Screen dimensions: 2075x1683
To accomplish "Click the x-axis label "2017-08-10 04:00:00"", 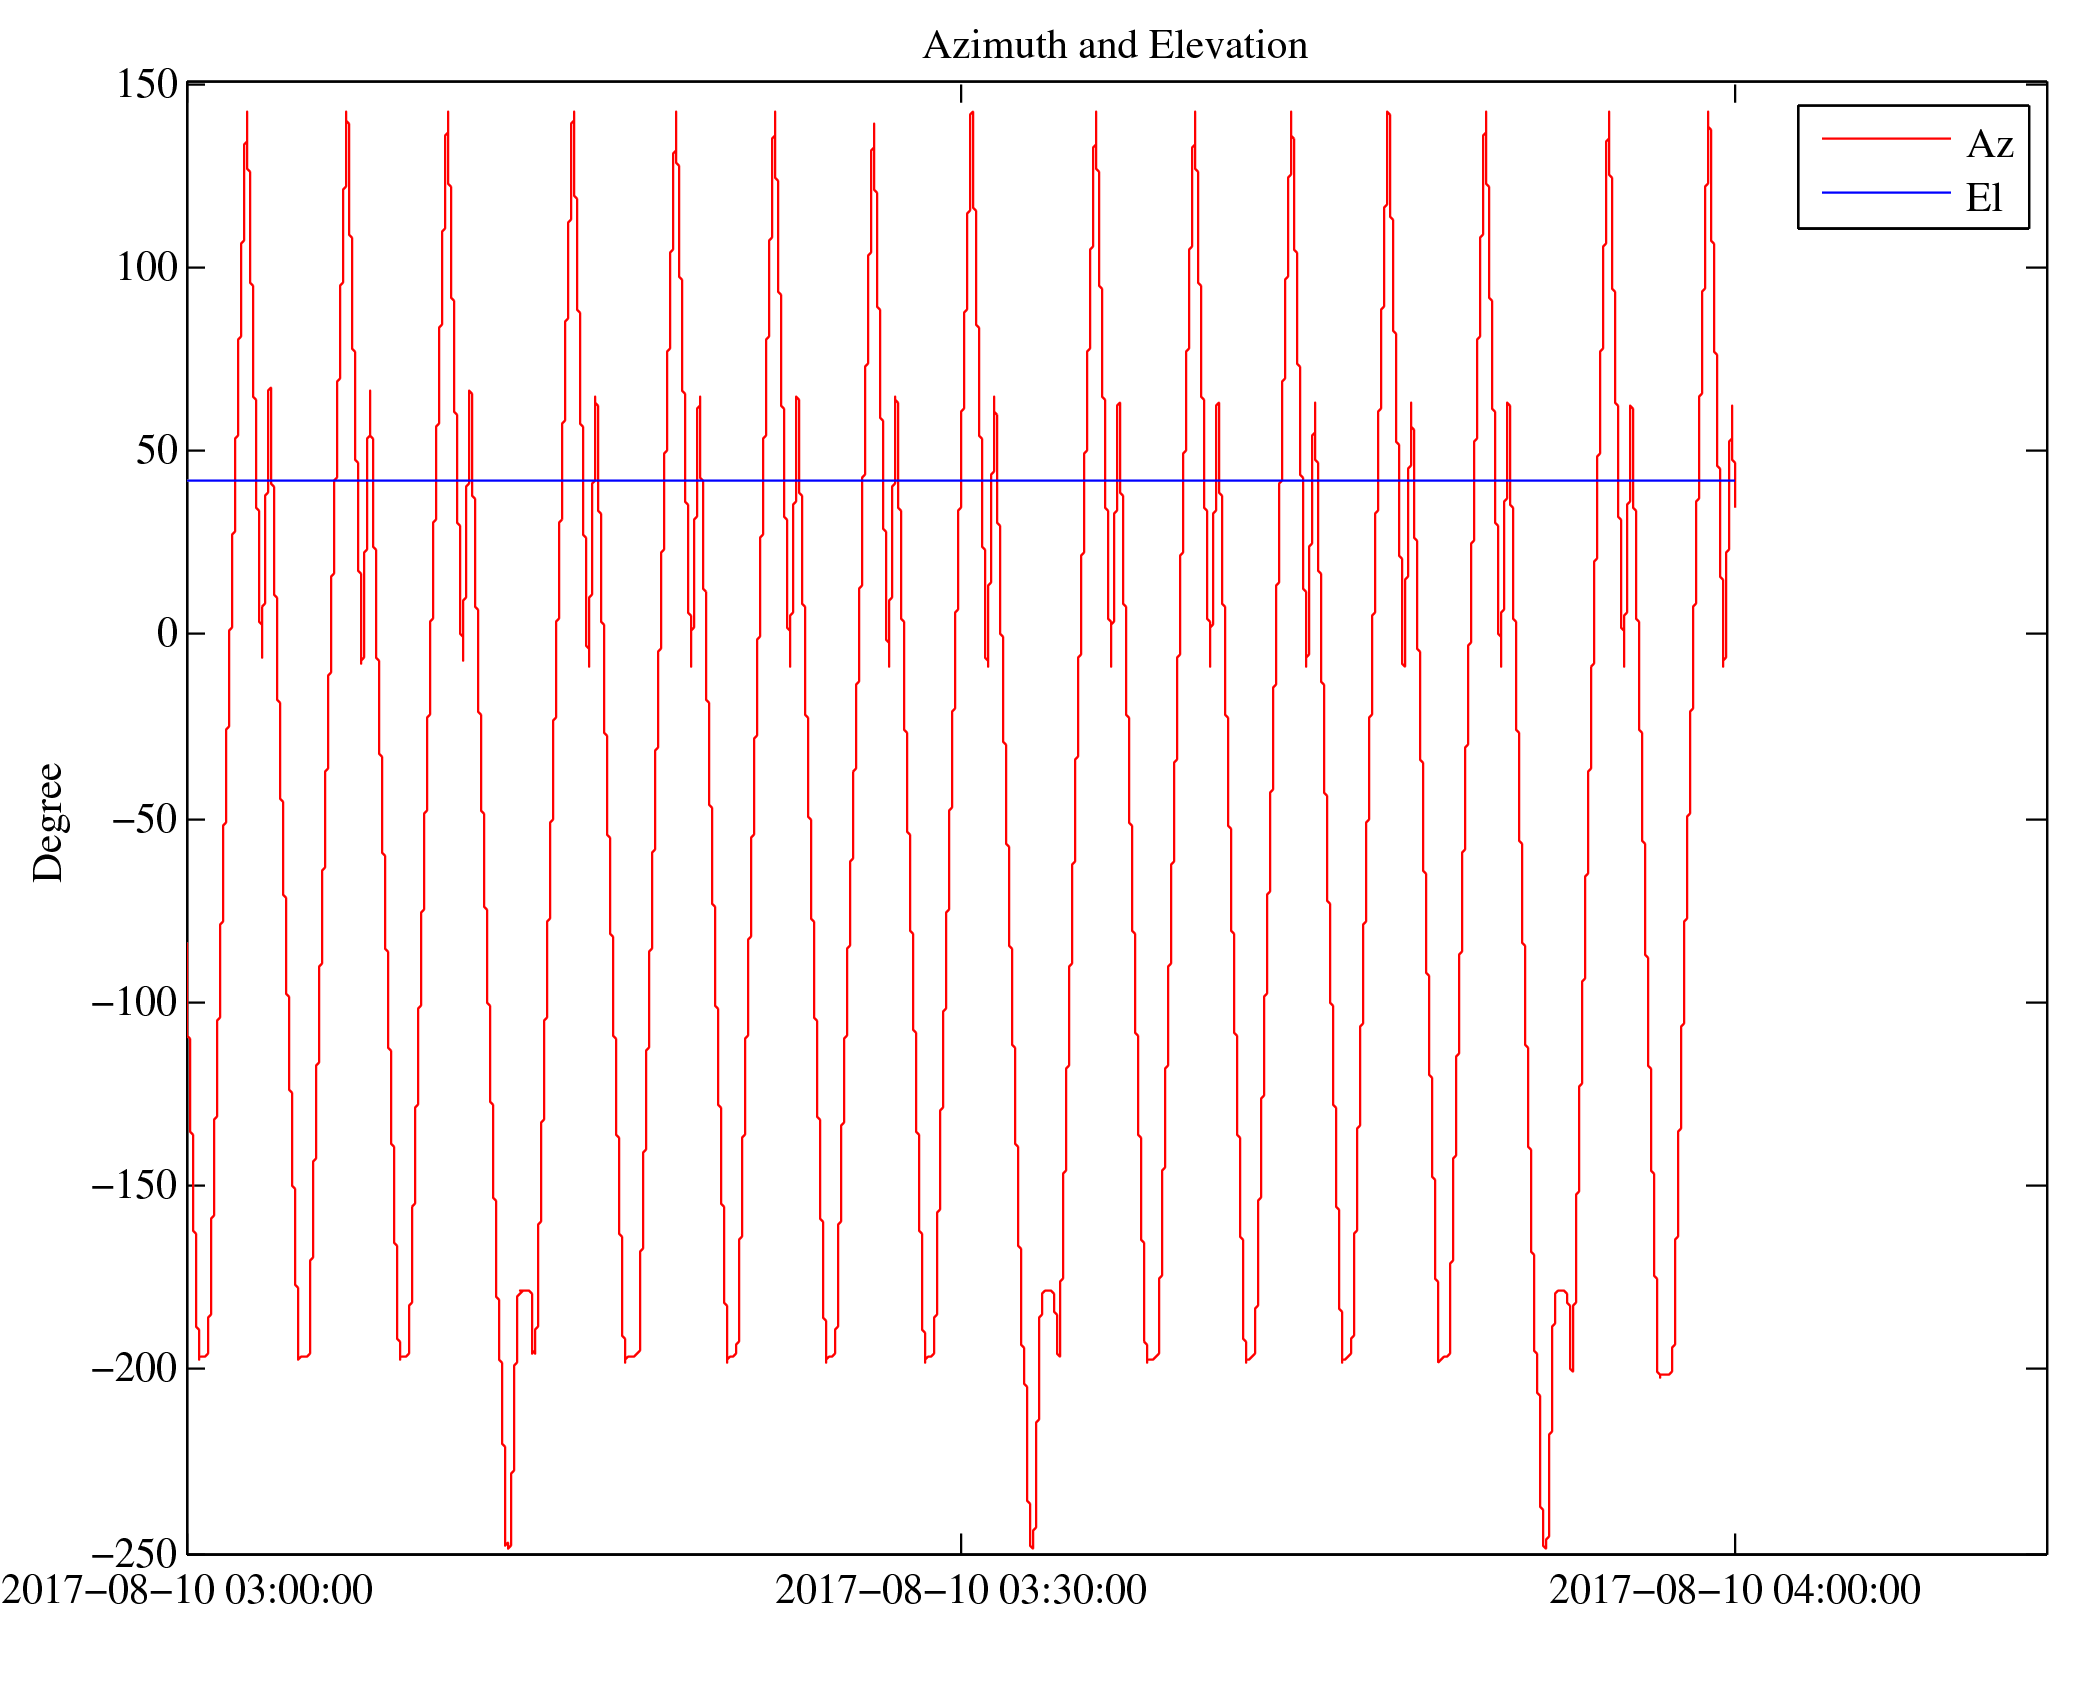I will pyautogui.click(x=1735, y=1589).
